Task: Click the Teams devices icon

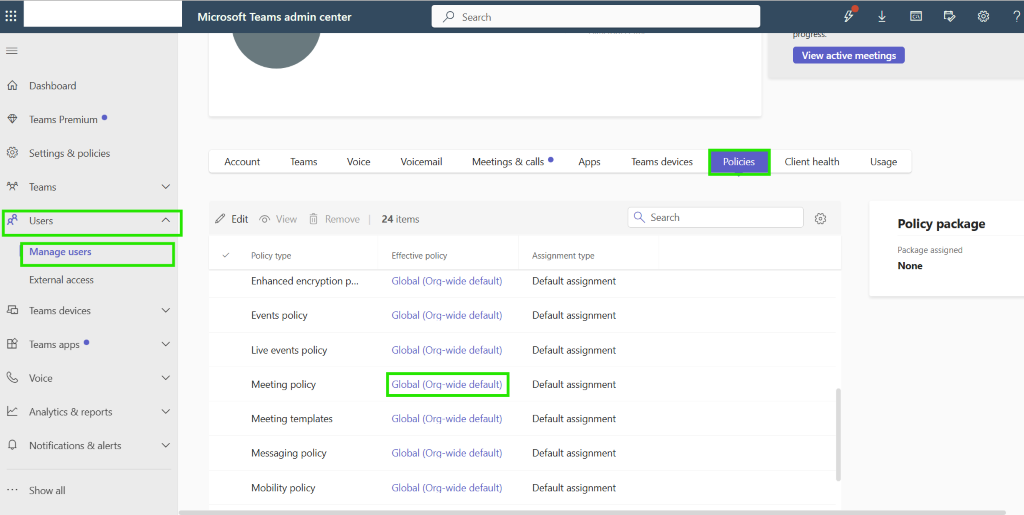Action: 12,310
